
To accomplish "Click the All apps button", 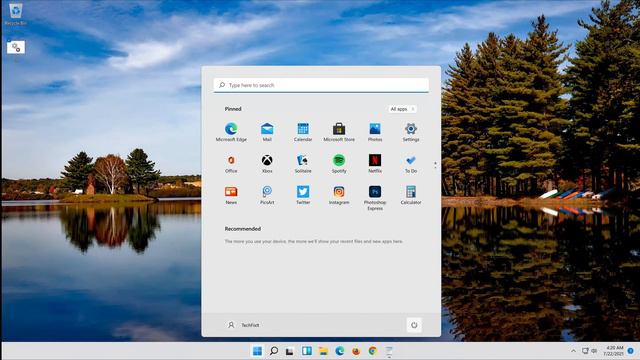I will pyautogui.click(x=402, y=109).
